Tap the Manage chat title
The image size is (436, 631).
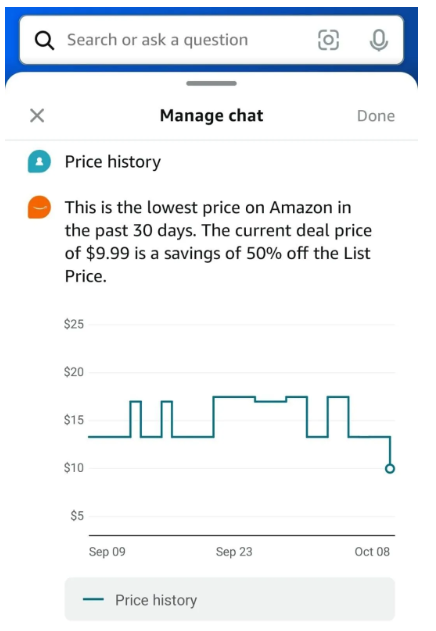pos(211,116)
